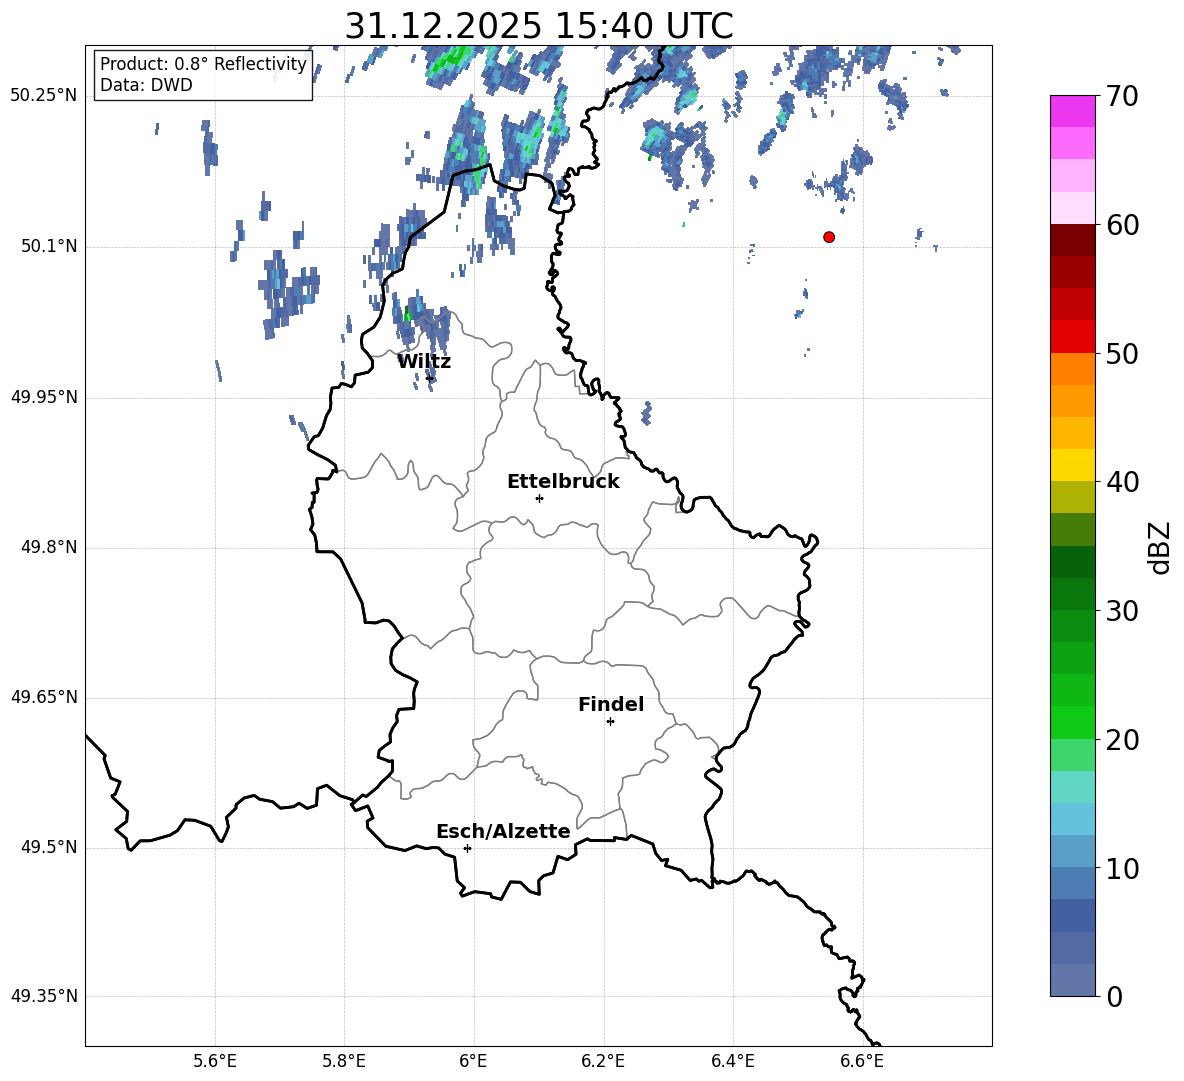
Task: Pick the magenta swatch at top of colorbar
Action: pos(1073,111)
